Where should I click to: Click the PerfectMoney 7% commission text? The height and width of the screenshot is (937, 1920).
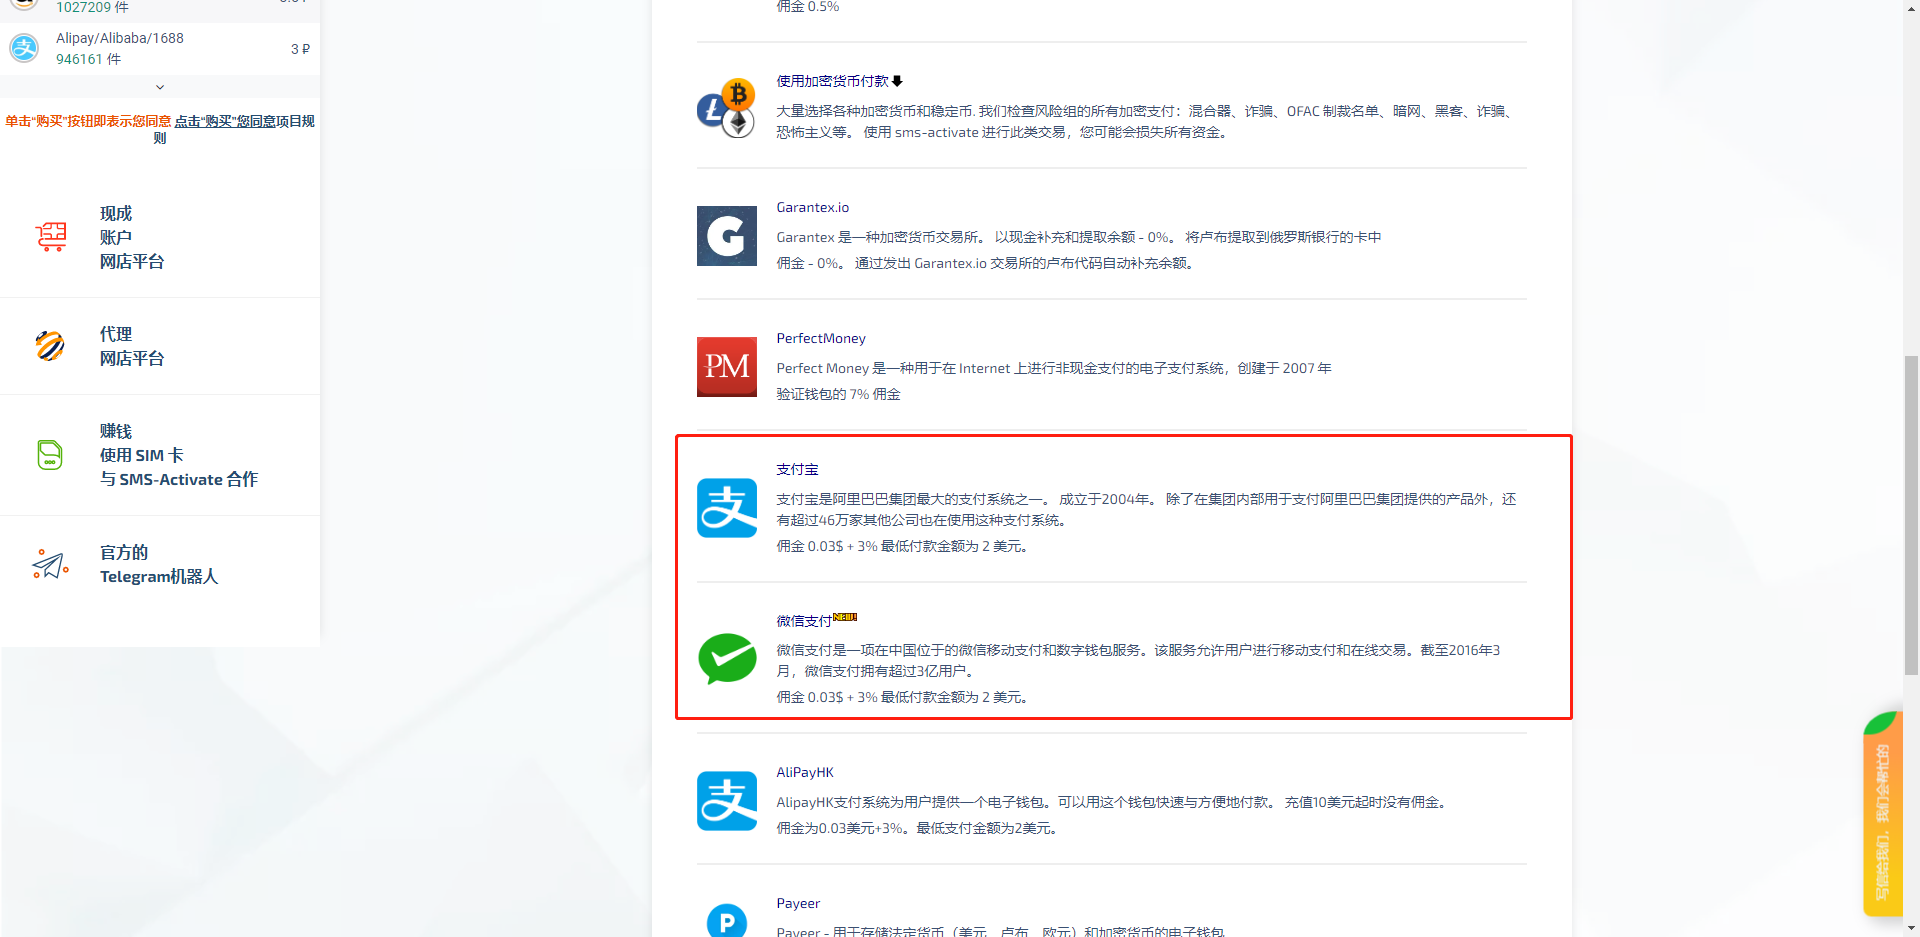(x=838, y=394)
